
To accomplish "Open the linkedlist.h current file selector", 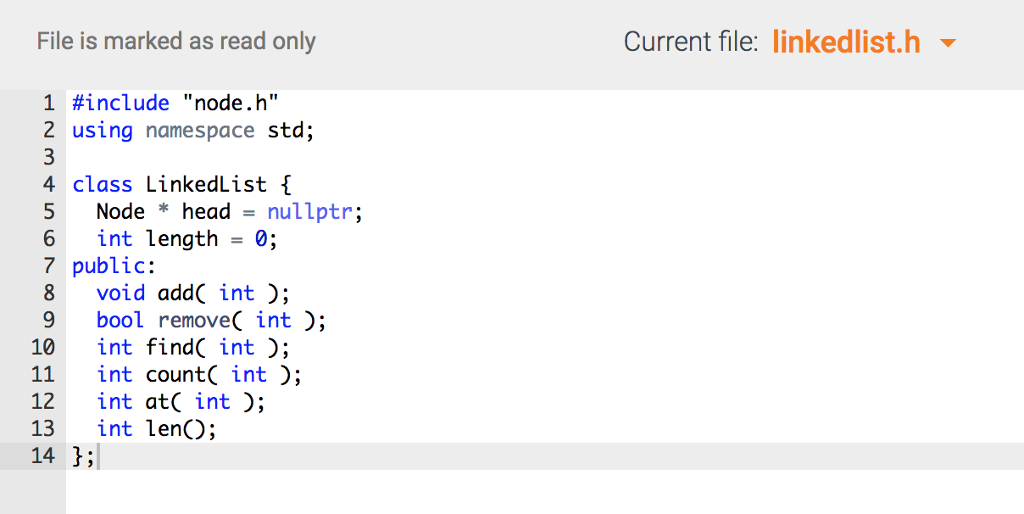I will [x=846, y=42].
